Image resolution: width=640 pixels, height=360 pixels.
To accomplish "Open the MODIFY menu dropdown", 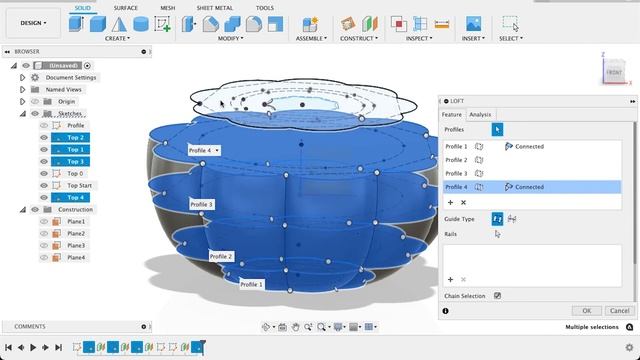I will (x=230, y=38).
